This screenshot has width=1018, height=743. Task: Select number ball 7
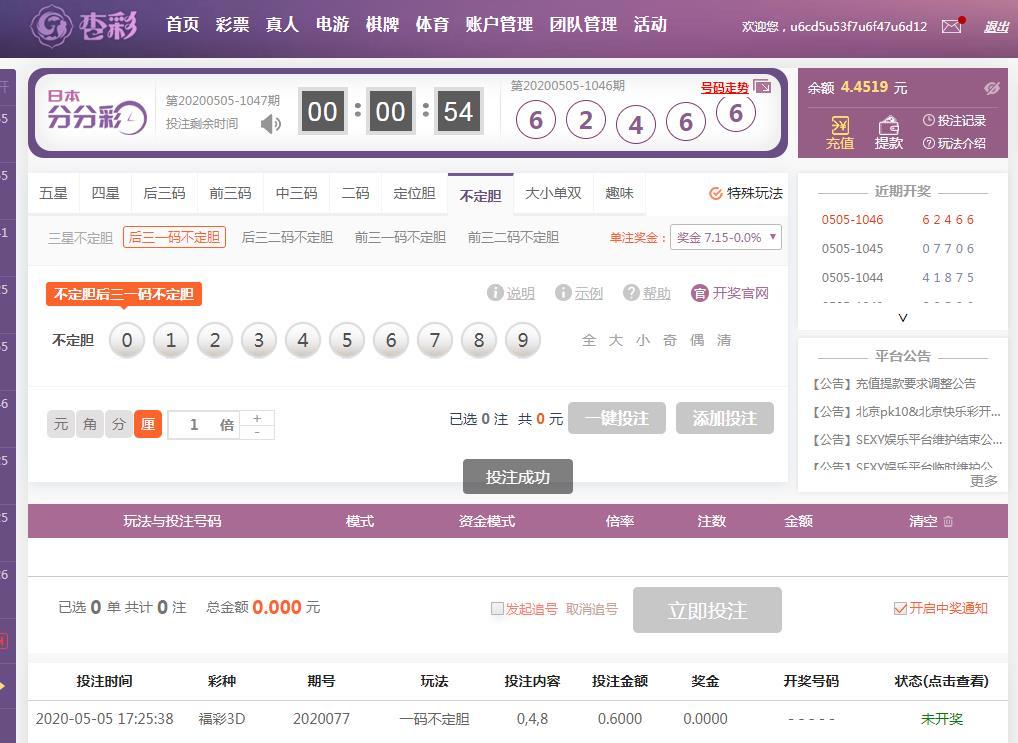pos(434,340)
